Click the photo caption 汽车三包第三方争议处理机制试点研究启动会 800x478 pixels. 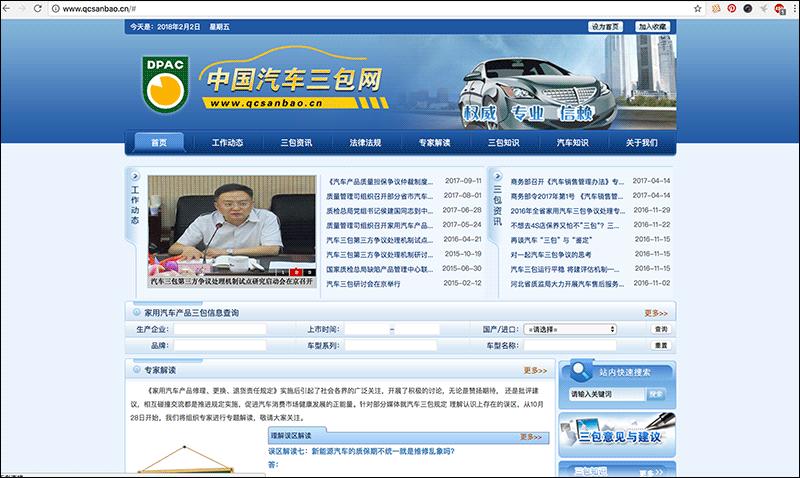(x=232, y=281)
